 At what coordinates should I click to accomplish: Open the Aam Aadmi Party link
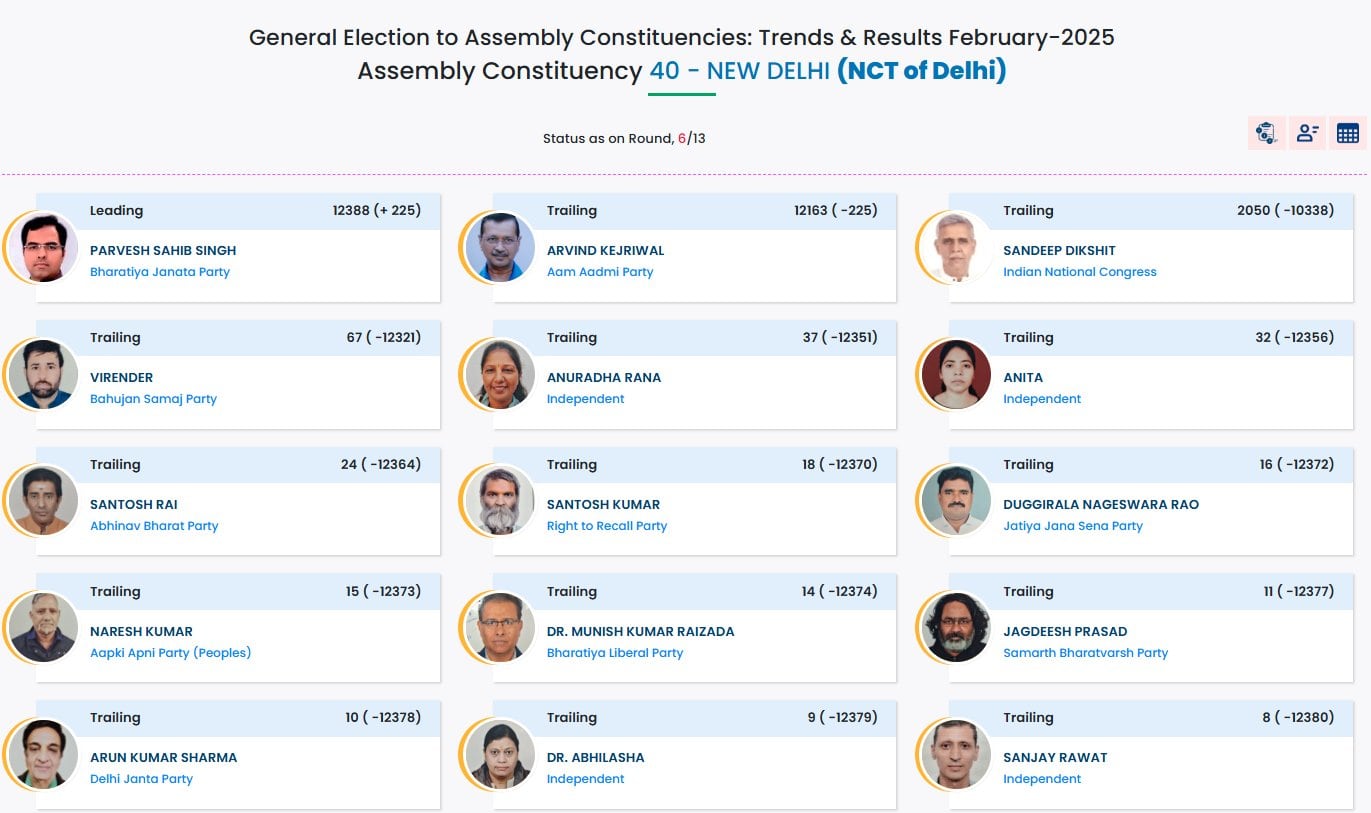point(600,271)
